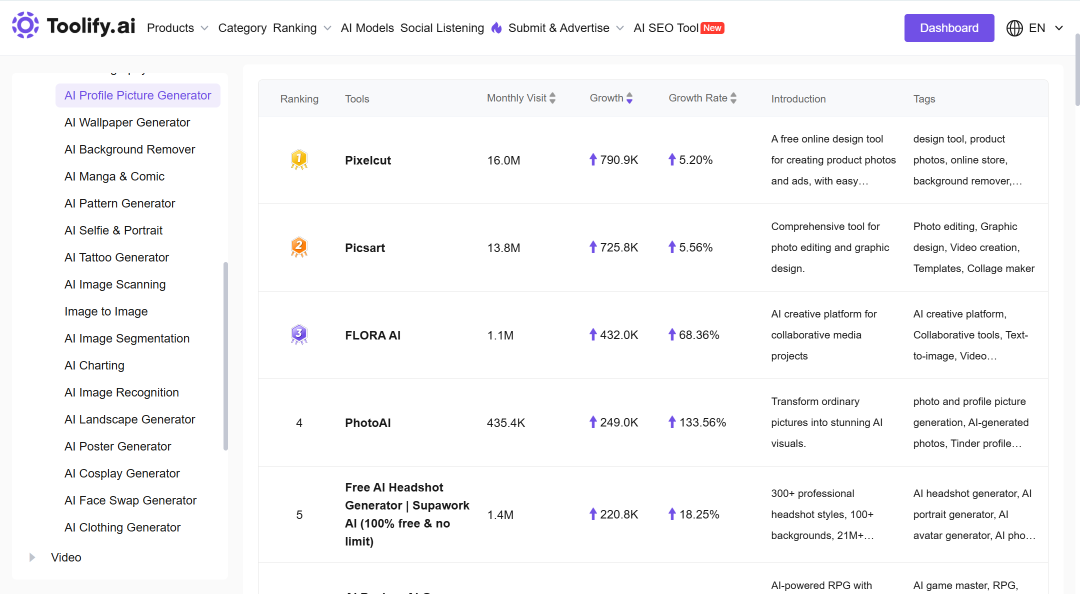1080x594 pixels.
Task: Open the AI SEO Tool New link
Action: 678,28
